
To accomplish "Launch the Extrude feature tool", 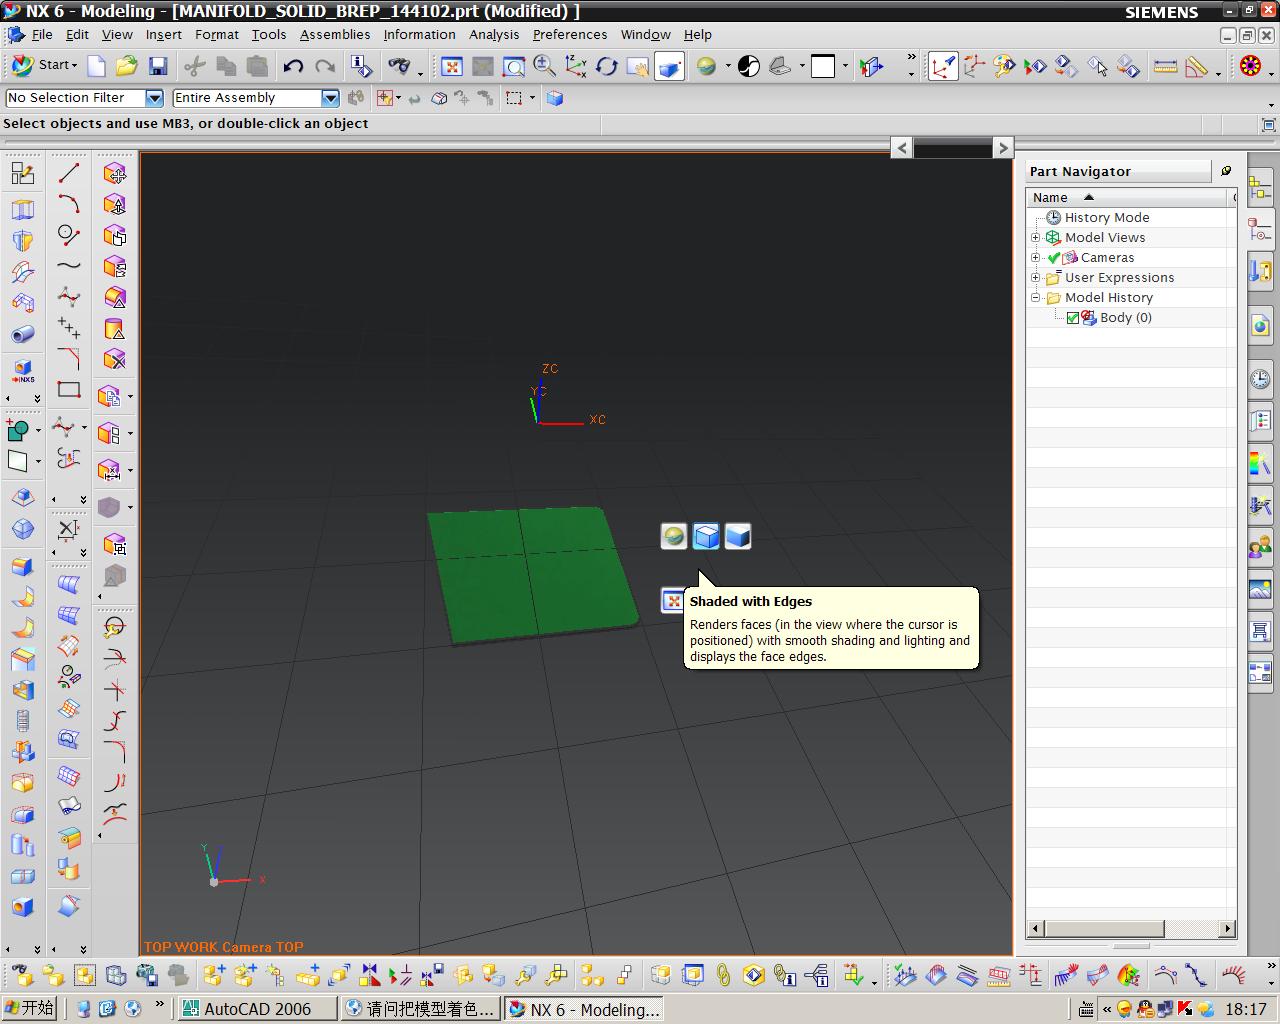I will pos(22,210).
